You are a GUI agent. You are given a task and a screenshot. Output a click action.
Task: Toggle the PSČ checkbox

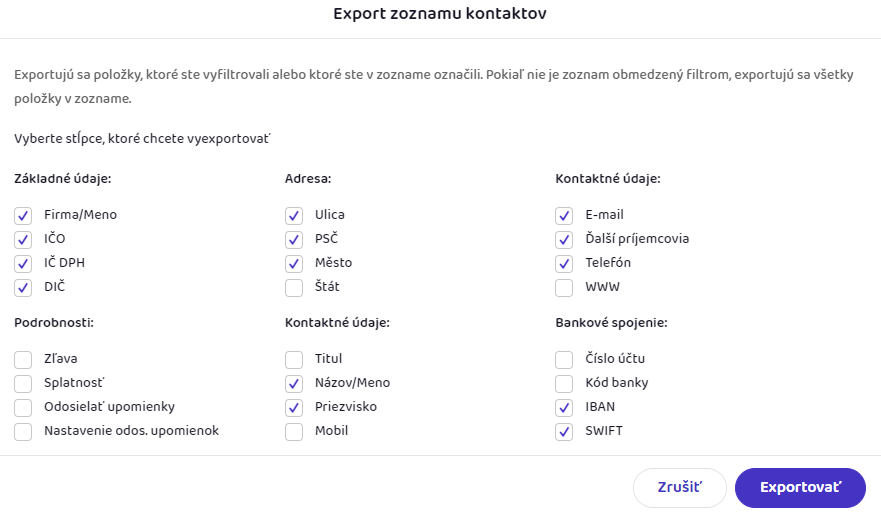pyautogui.click(x=294, y=239)
